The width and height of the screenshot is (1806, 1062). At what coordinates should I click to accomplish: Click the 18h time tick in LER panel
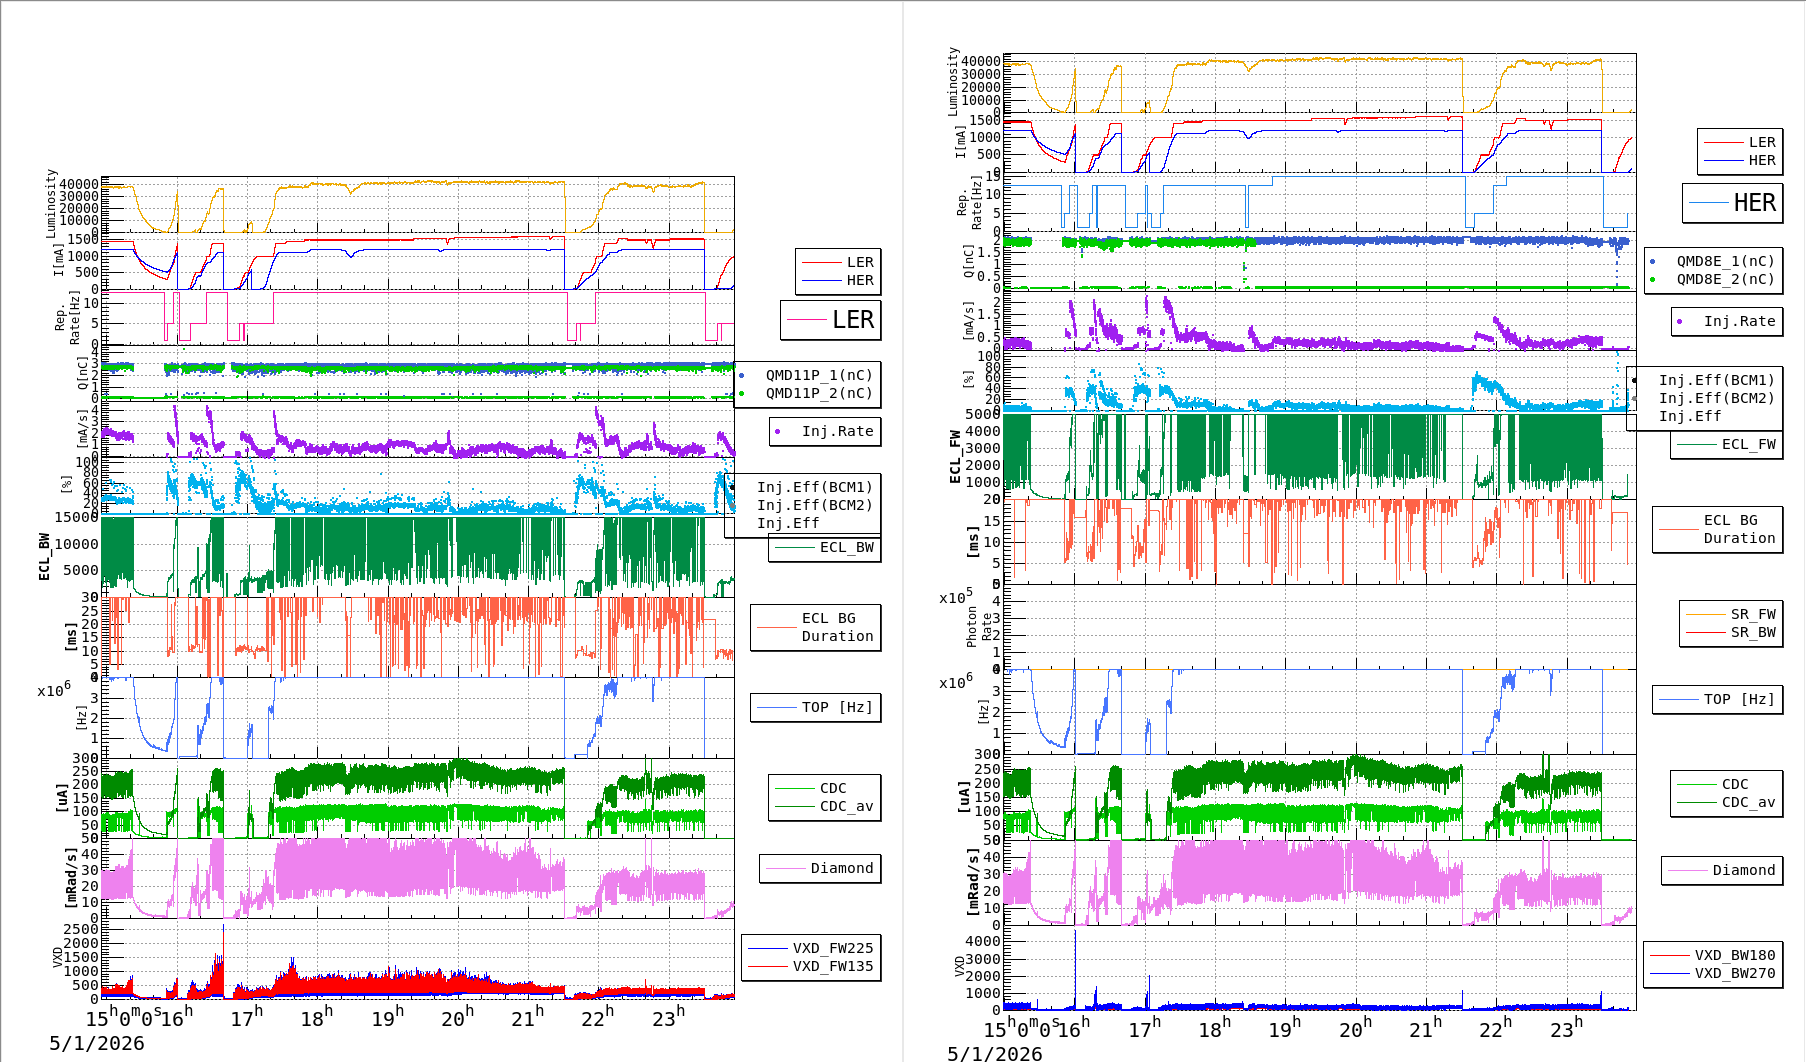click(x=317, y=1017)
